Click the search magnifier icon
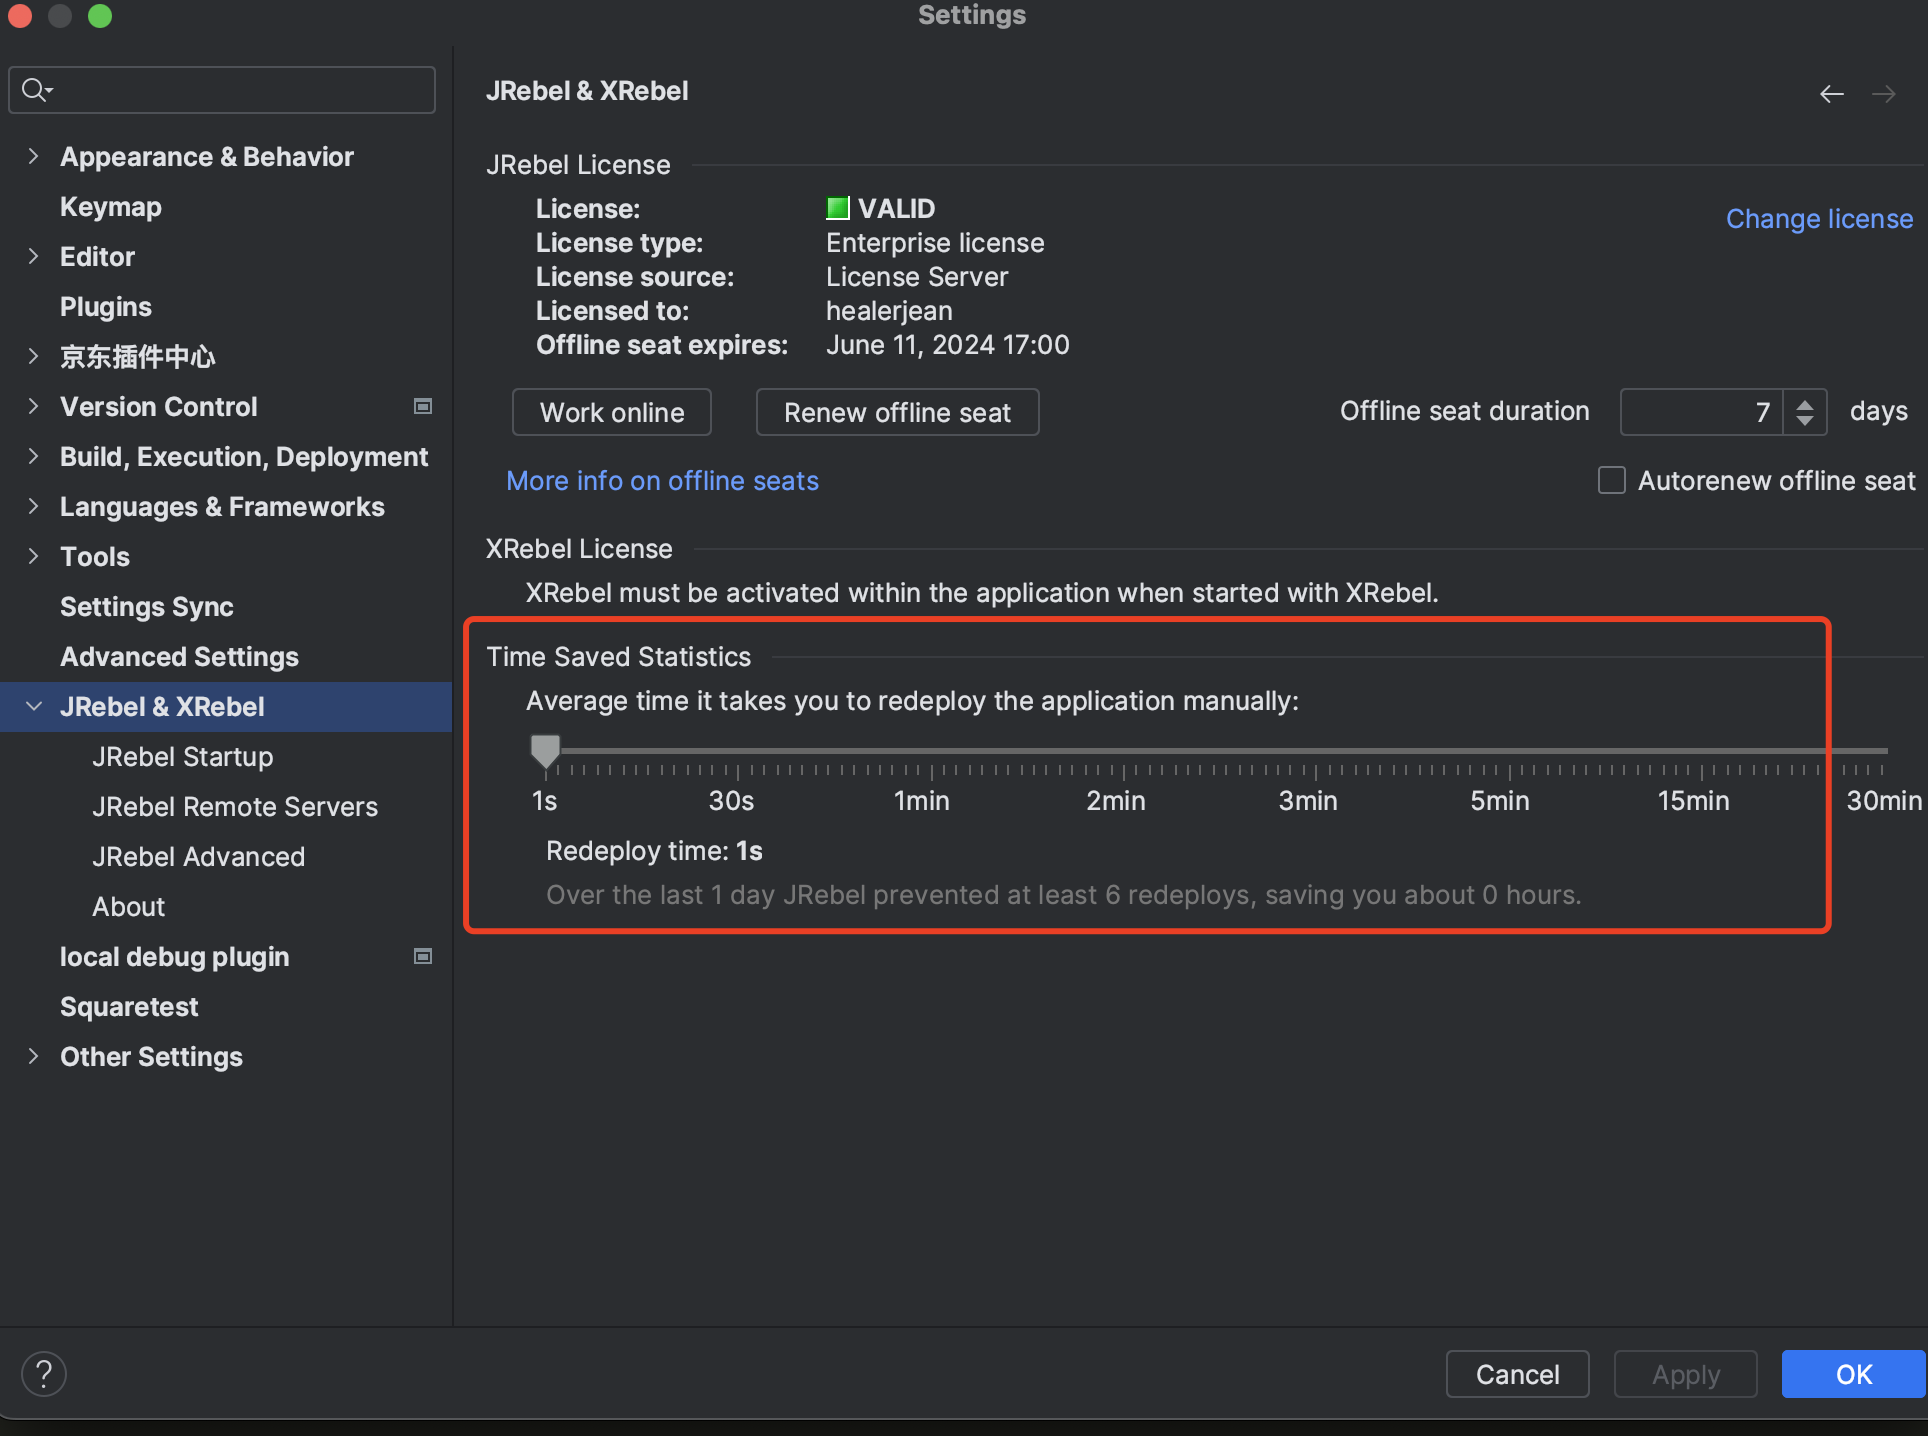Screen dimensions: 1928x1436 pos(35,90)
